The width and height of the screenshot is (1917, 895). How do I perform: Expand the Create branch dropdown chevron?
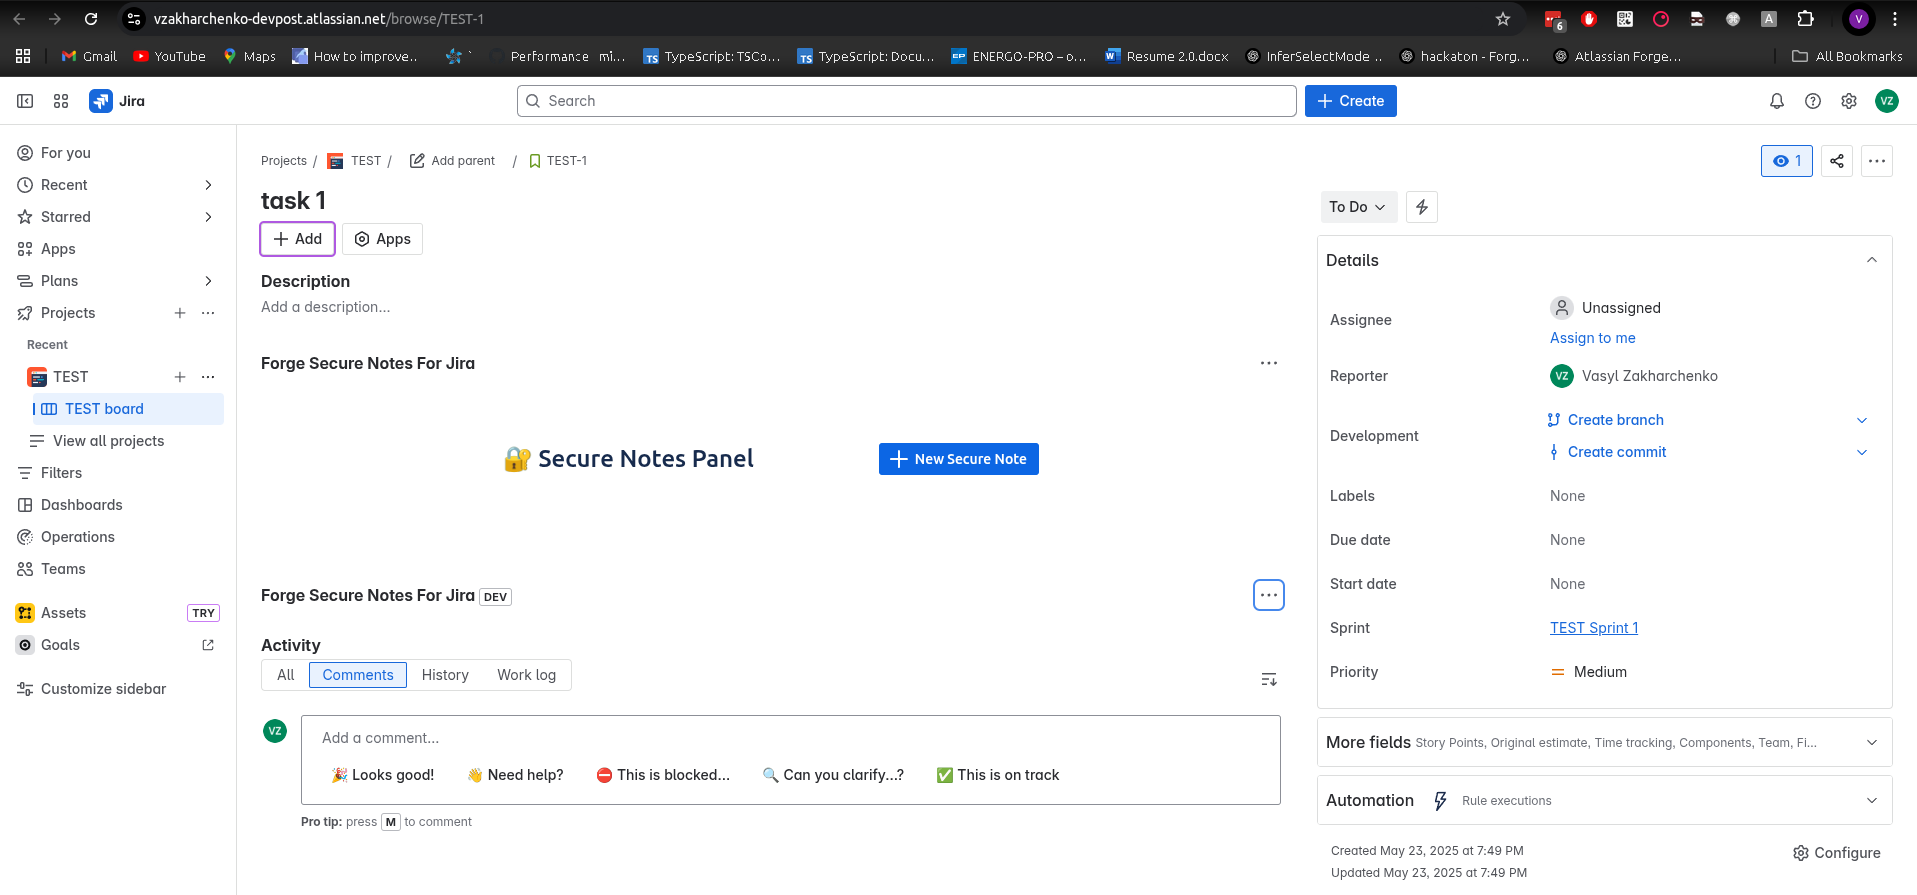point(1862,420)
